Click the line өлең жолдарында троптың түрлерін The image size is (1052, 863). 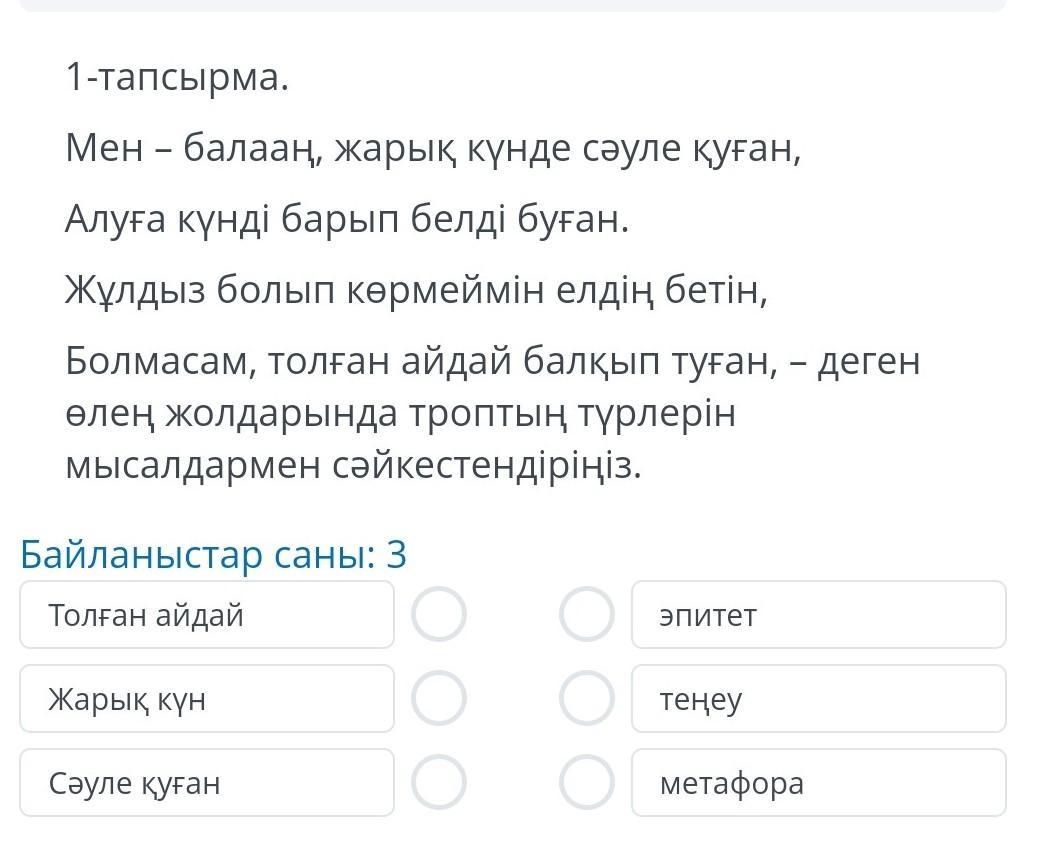400,413
